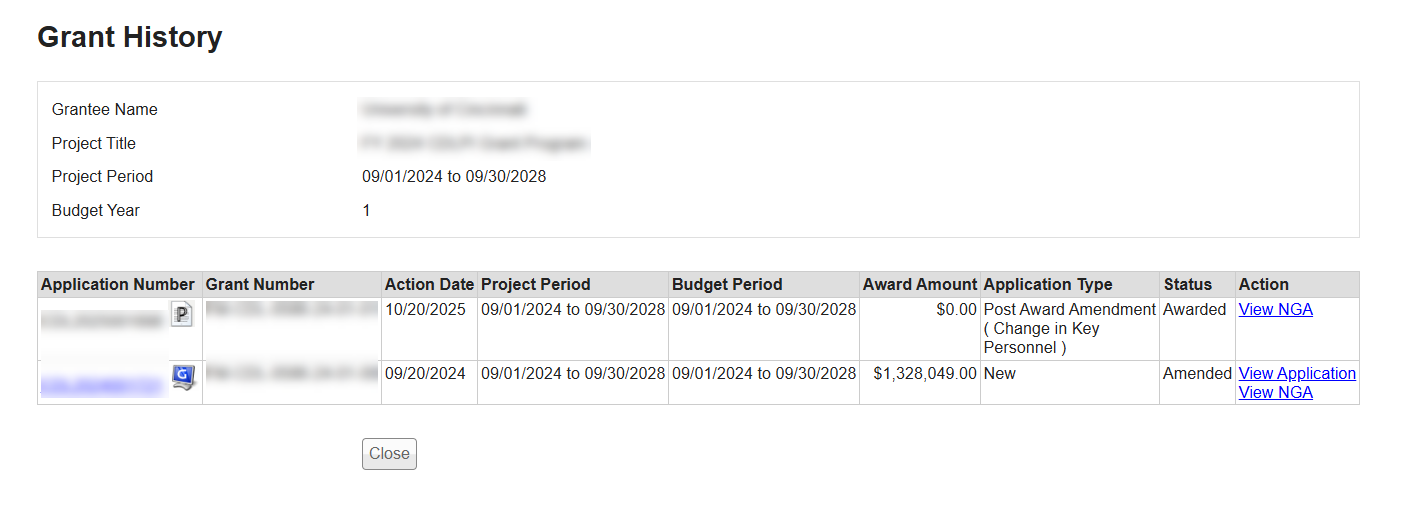
Task: Open View Application for the New grant
Action: 1297,373
